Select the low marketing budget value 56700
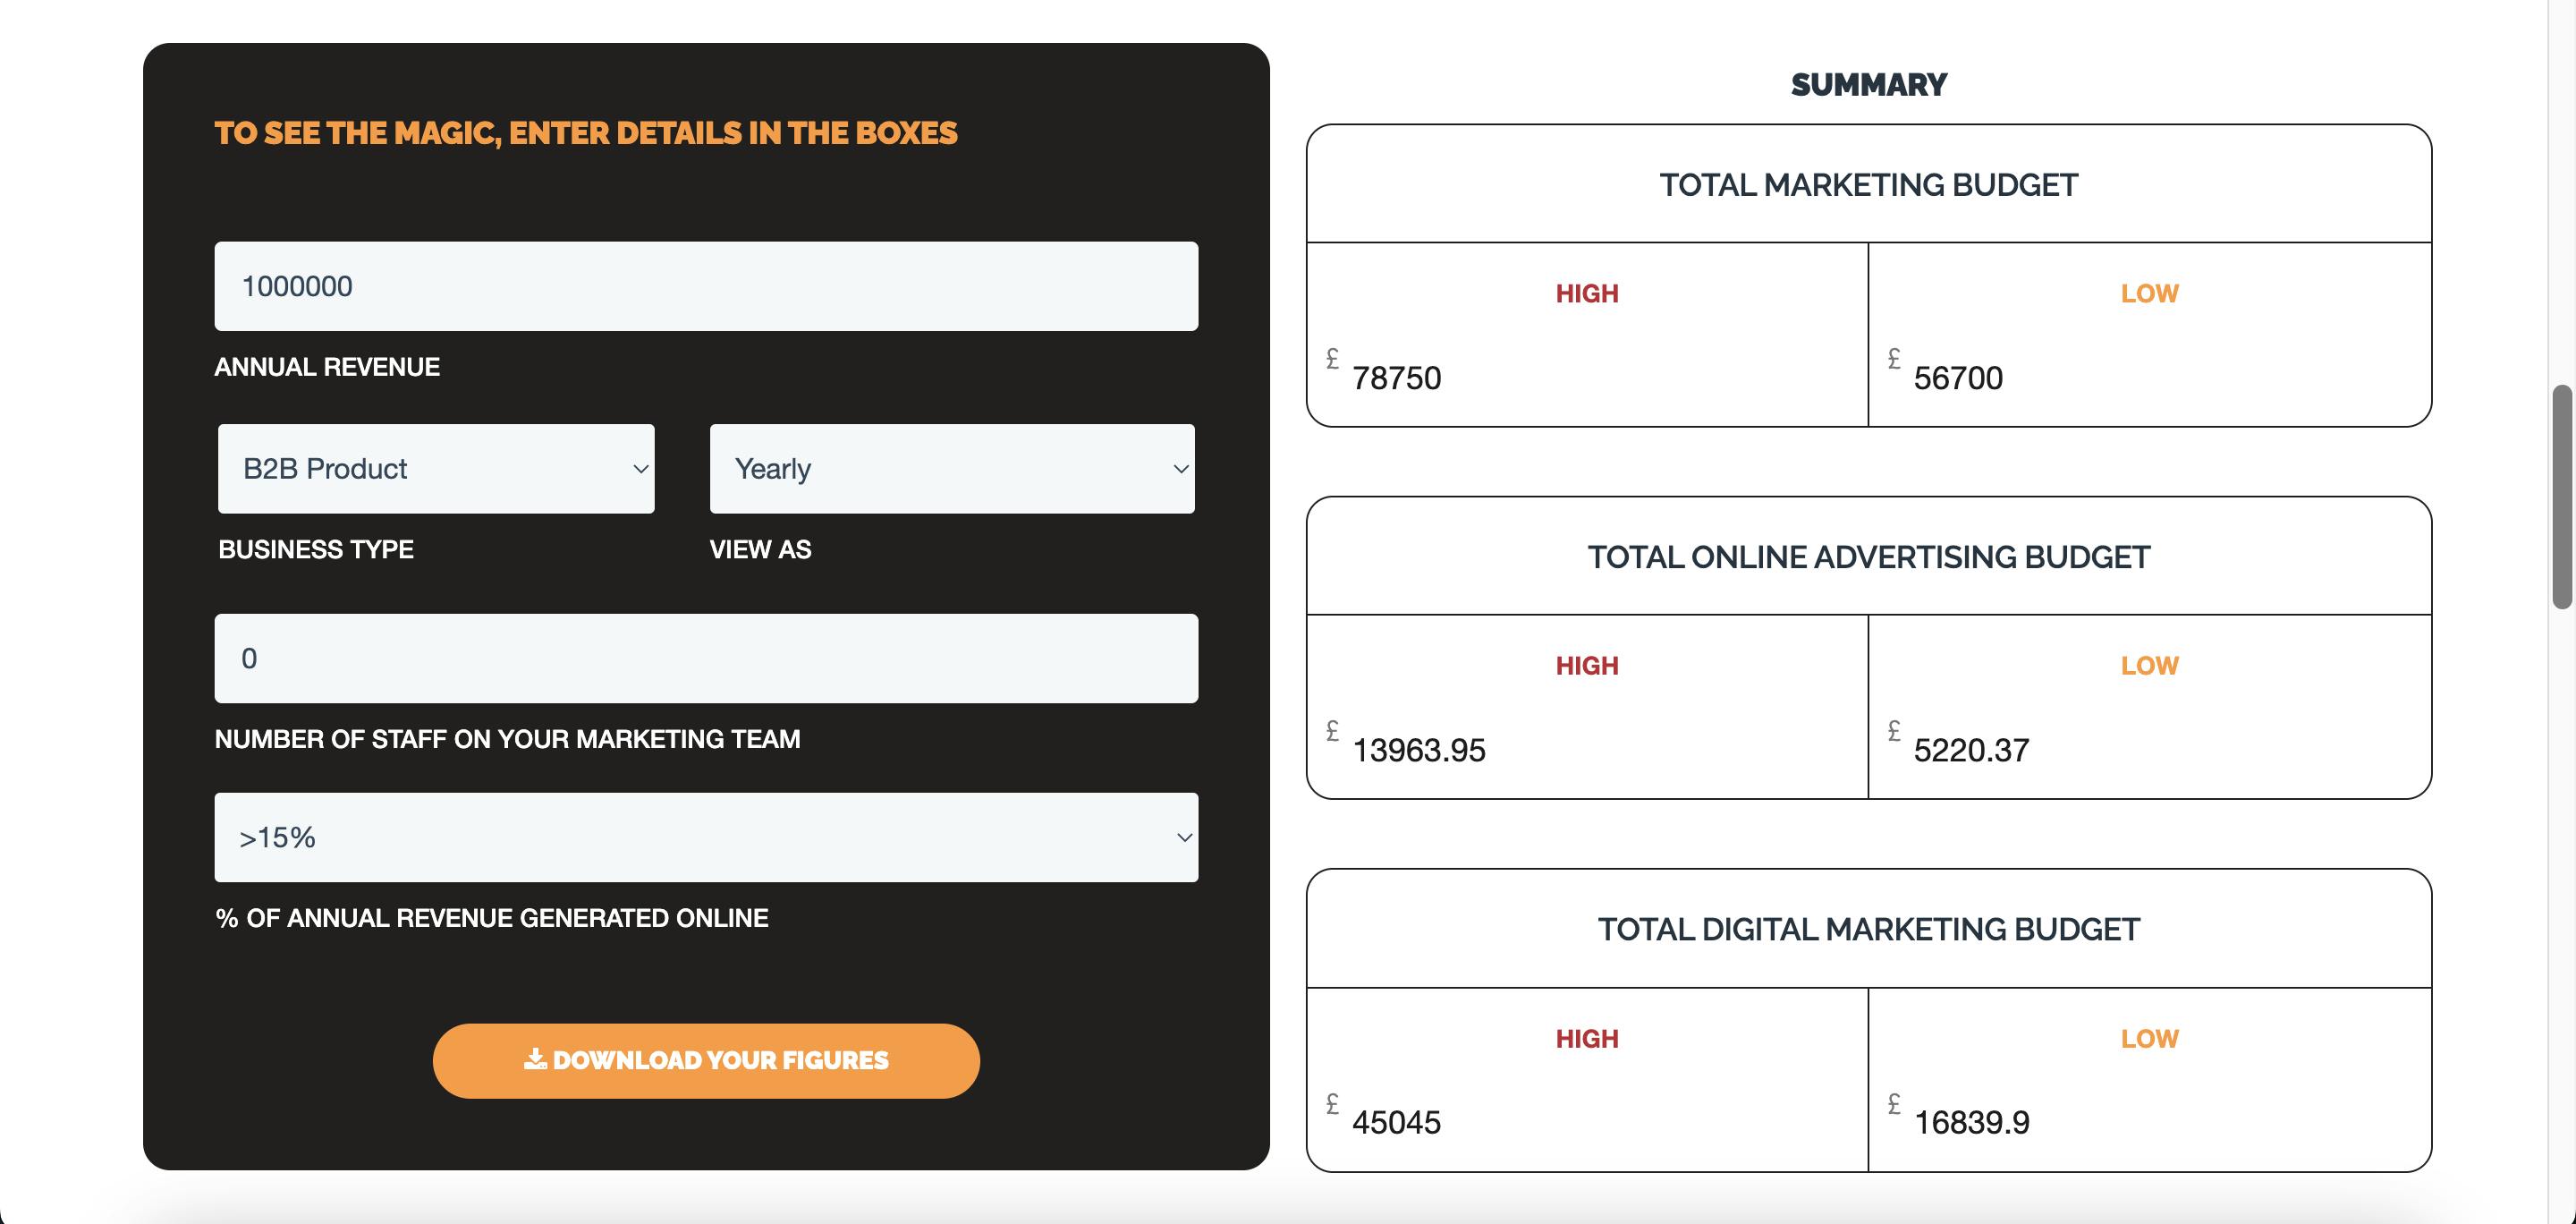The image size is (2576, 1224). click(1958, 378)
